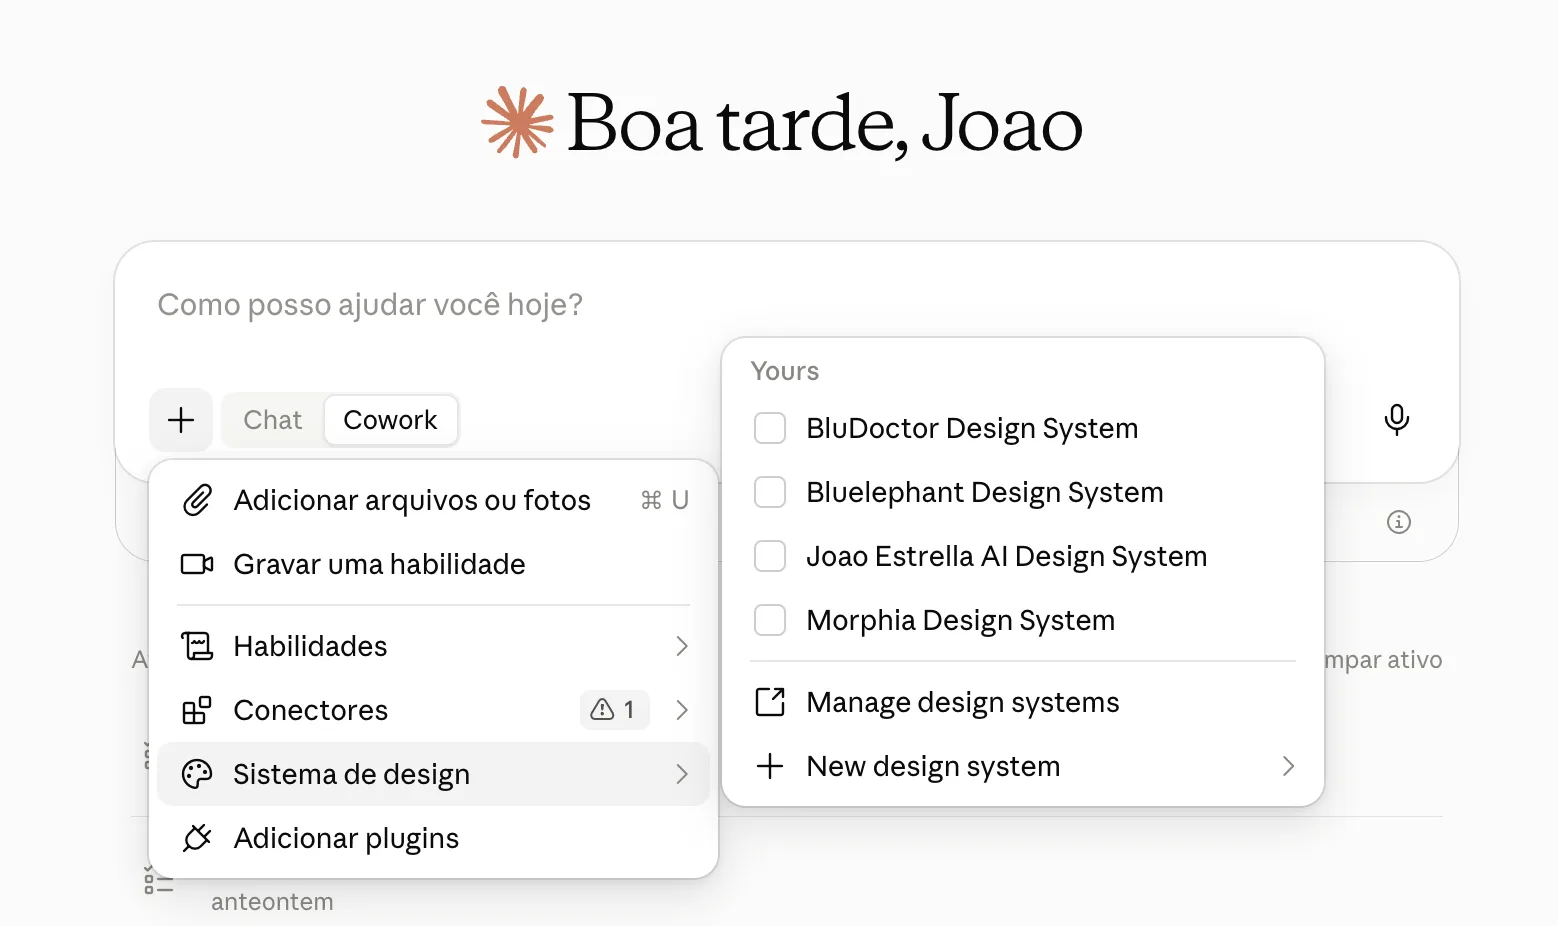Select Gravar uma habilidade menu item
This screenshot has height=926, width=1558.
(434, 564)
